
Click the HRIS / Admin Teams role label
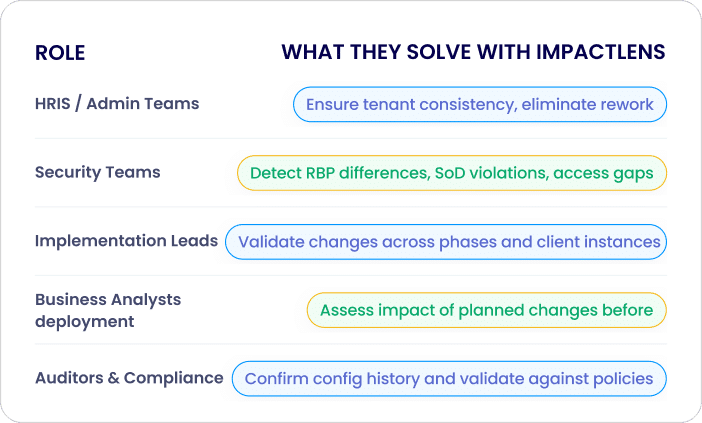(x=117, y=104)
